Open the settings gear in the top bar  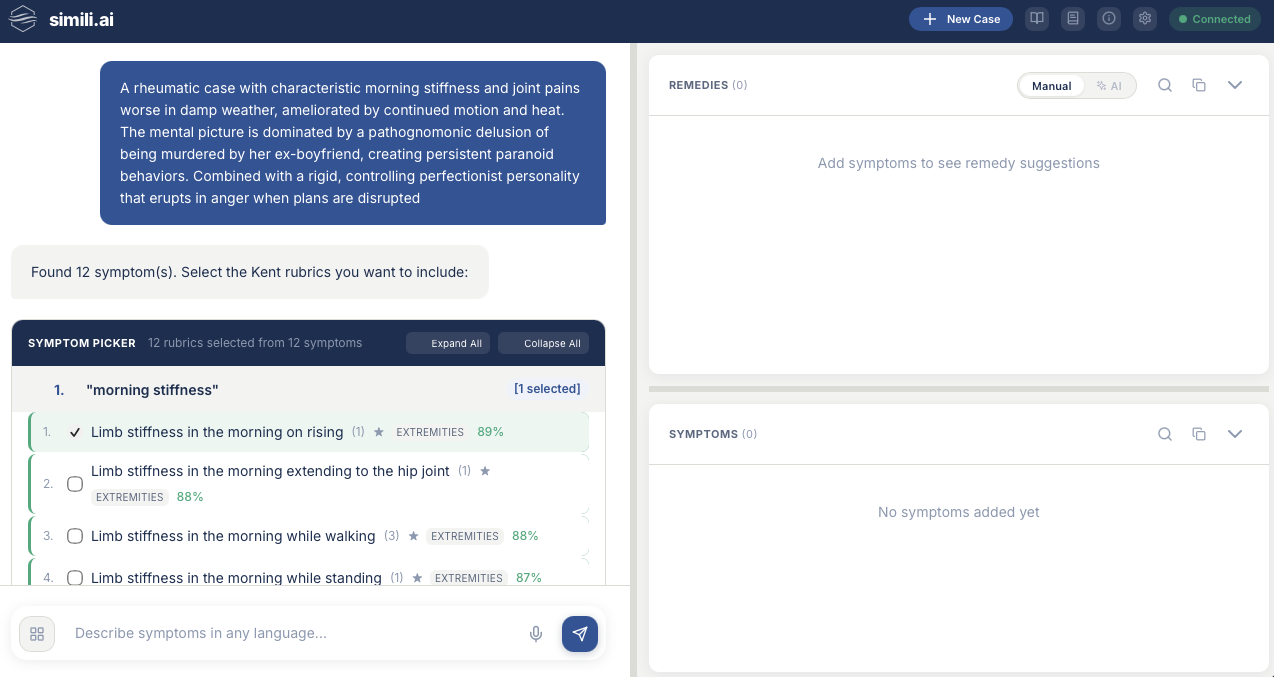1144,18
